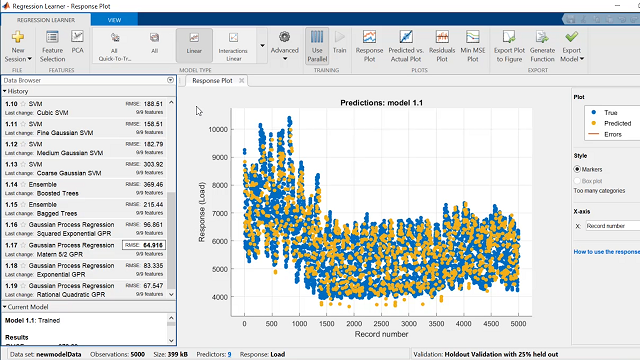Open the Data Browser panel menu
This screenshot has width=640, height=360.
[170, 80]
